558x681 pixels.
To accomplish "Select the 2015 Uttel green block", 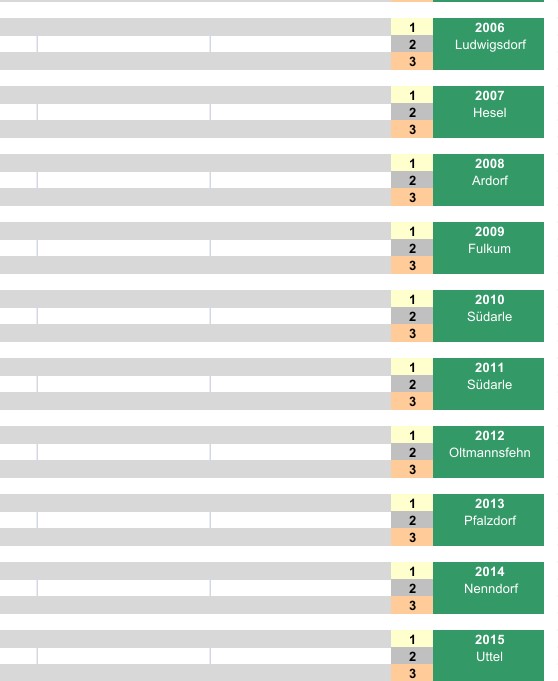I will pos(488,655).
